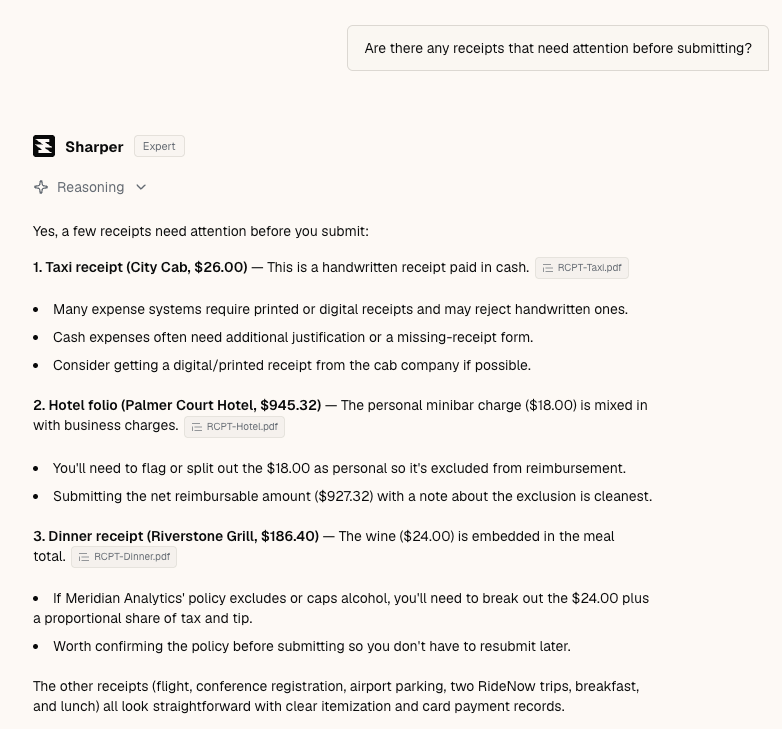Click the Hotel folio Palmer Court heading
Viewport: 782px width, 729px height.
click(x=177, y=405)
